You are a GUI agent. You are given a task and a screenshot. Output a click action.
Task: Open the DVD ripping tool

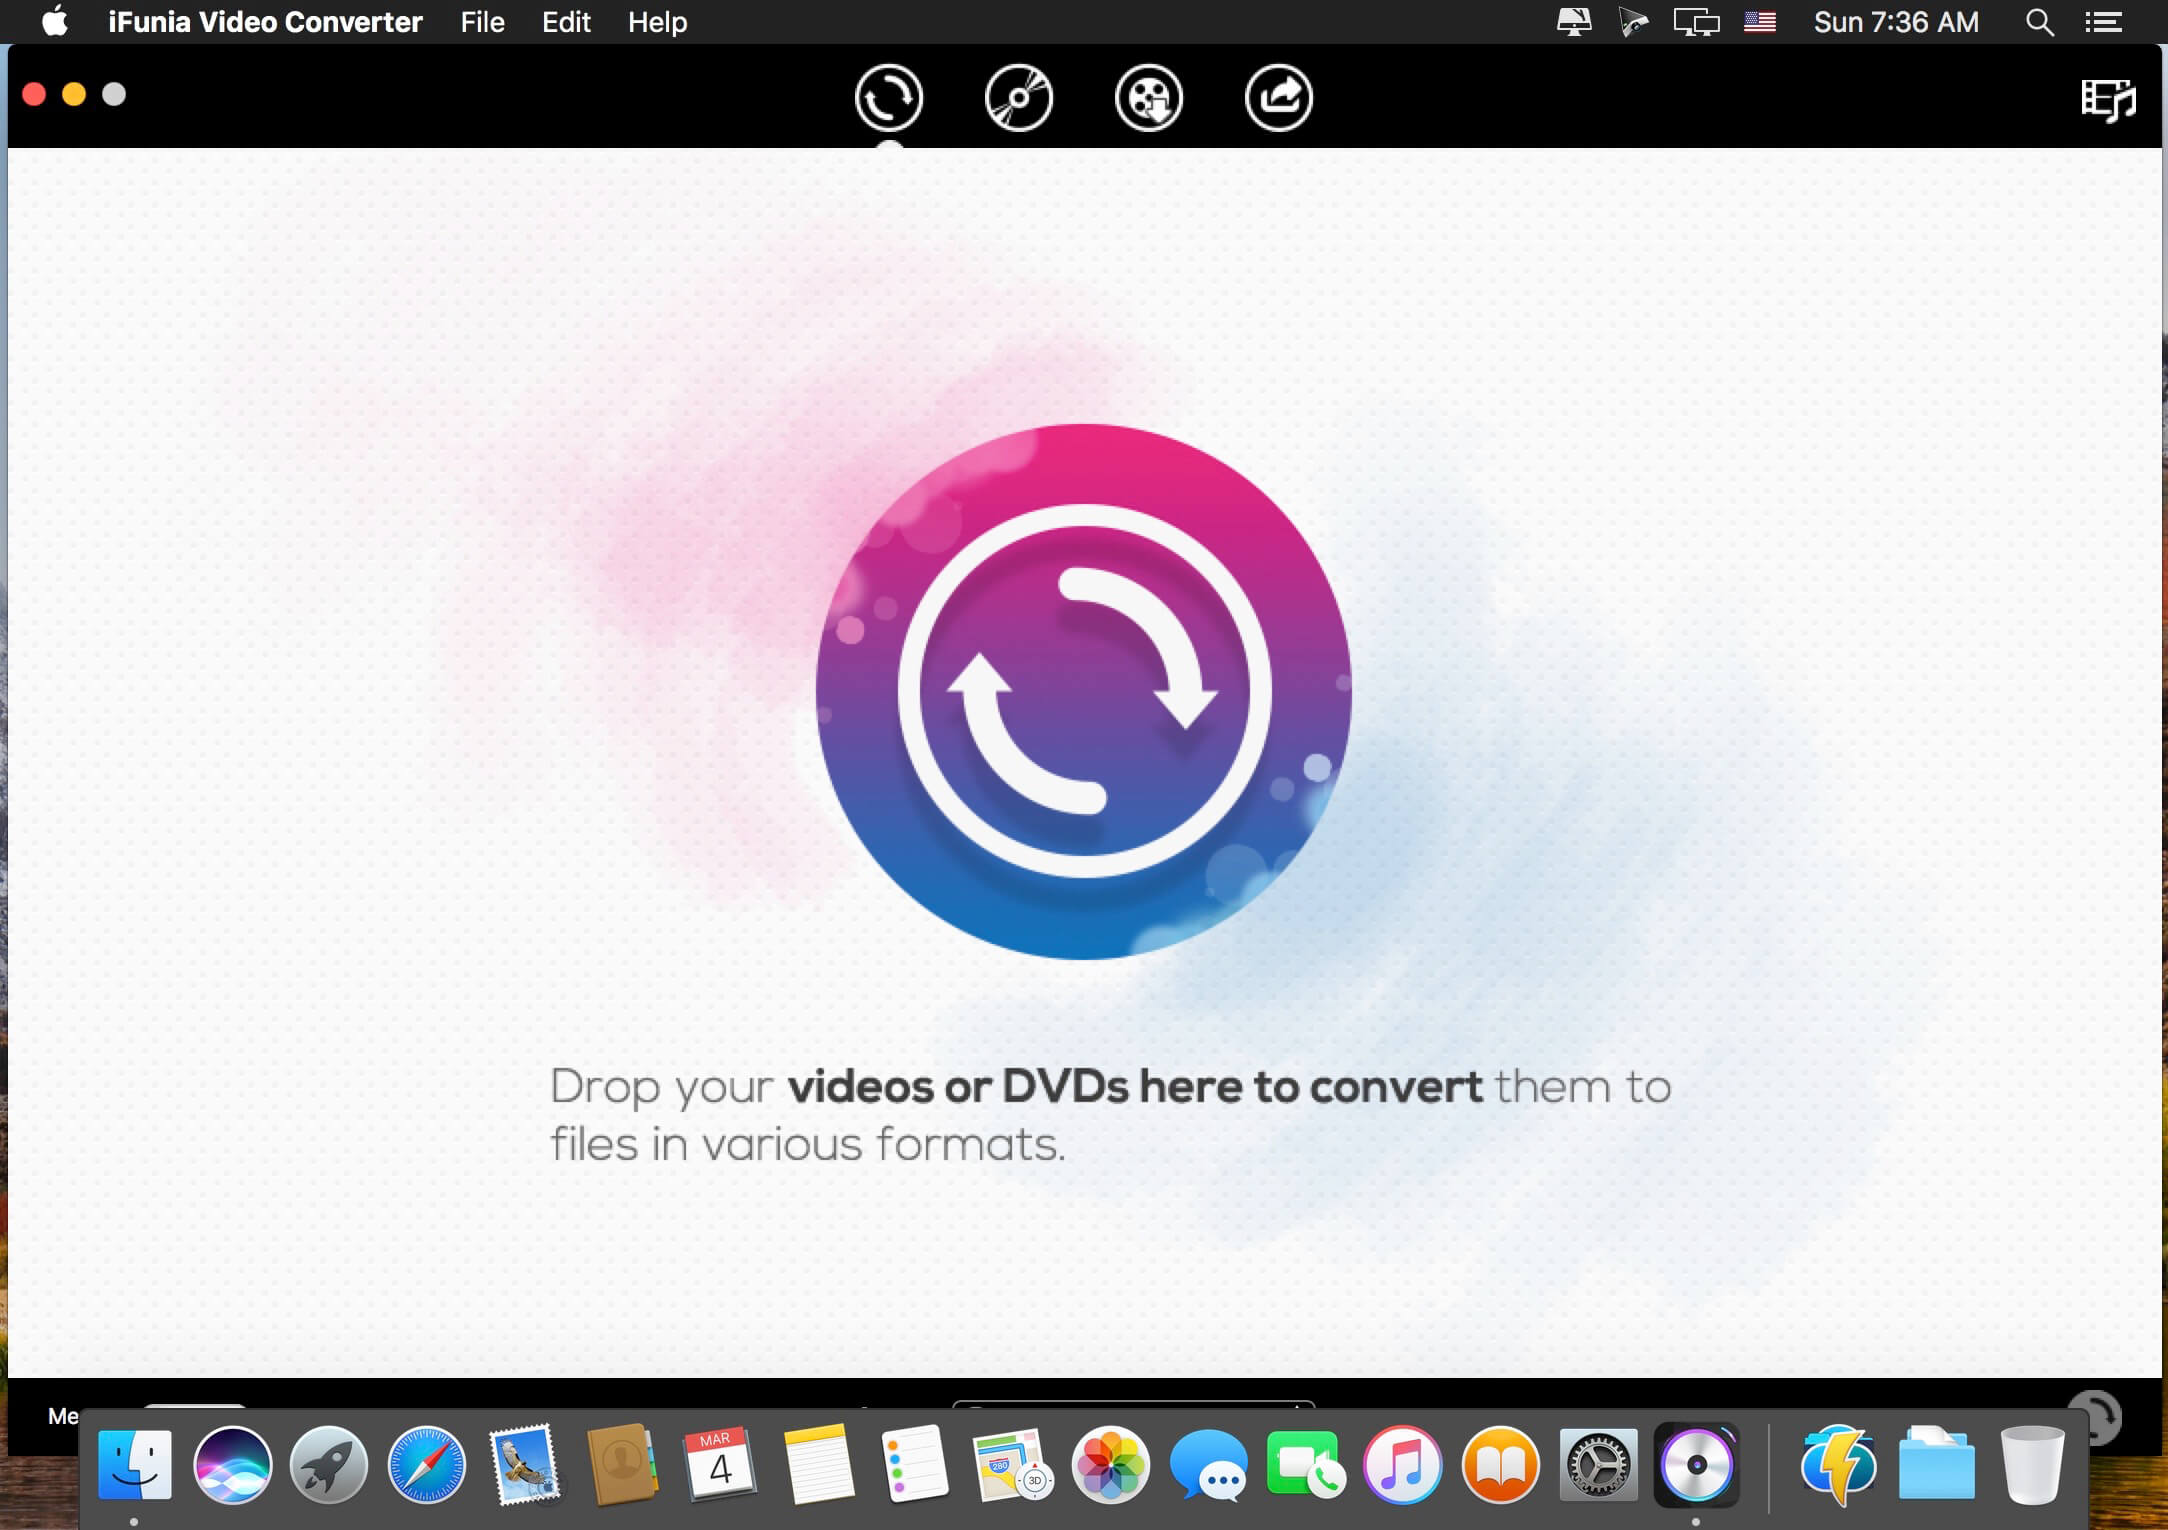click(x=1018, y=98)
